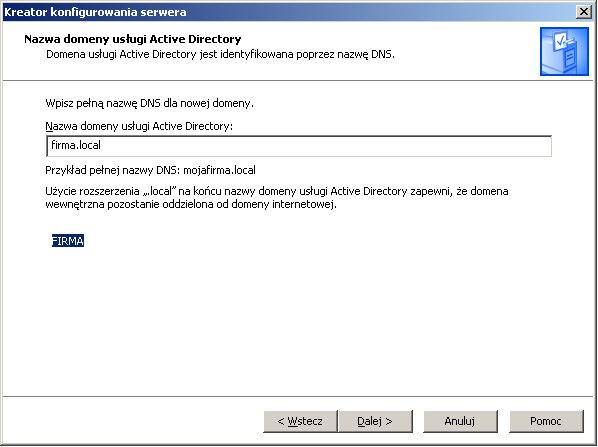This screenshot has width=598, height=447.
Task: Click the instruction Wpisz pełną nazwę DNS
Action: coord(150,103)
